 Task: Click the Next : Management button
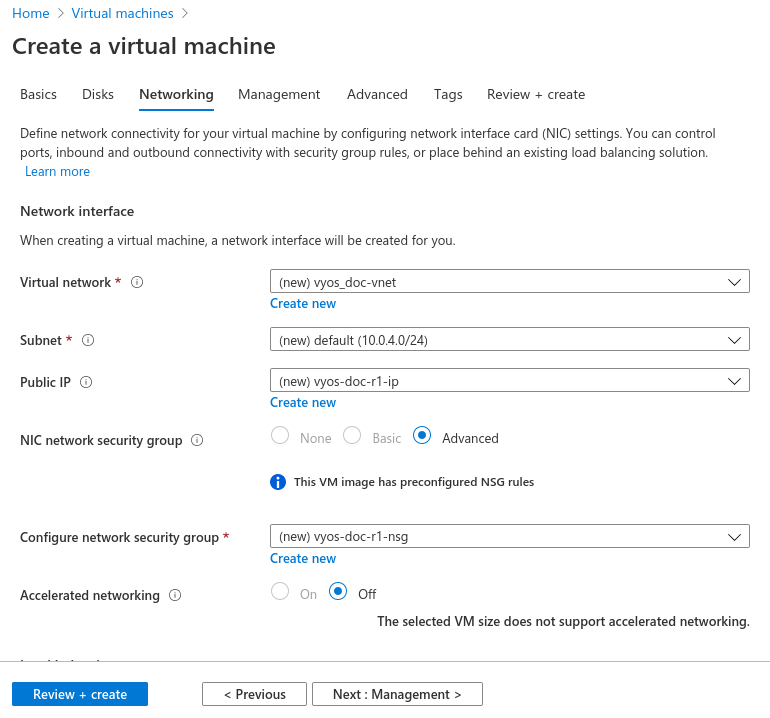coord(397,694)
